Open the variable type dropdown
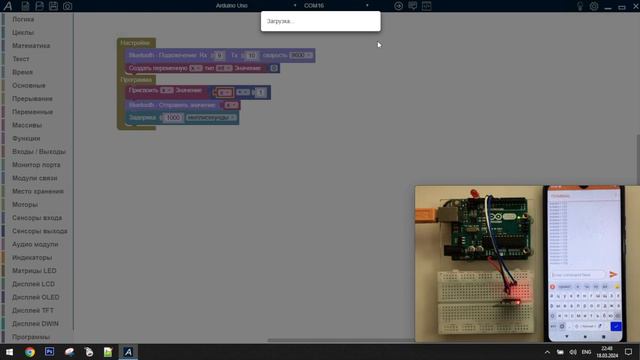The width and height of the screenshot is (640, 360). (x=224, y=68)
